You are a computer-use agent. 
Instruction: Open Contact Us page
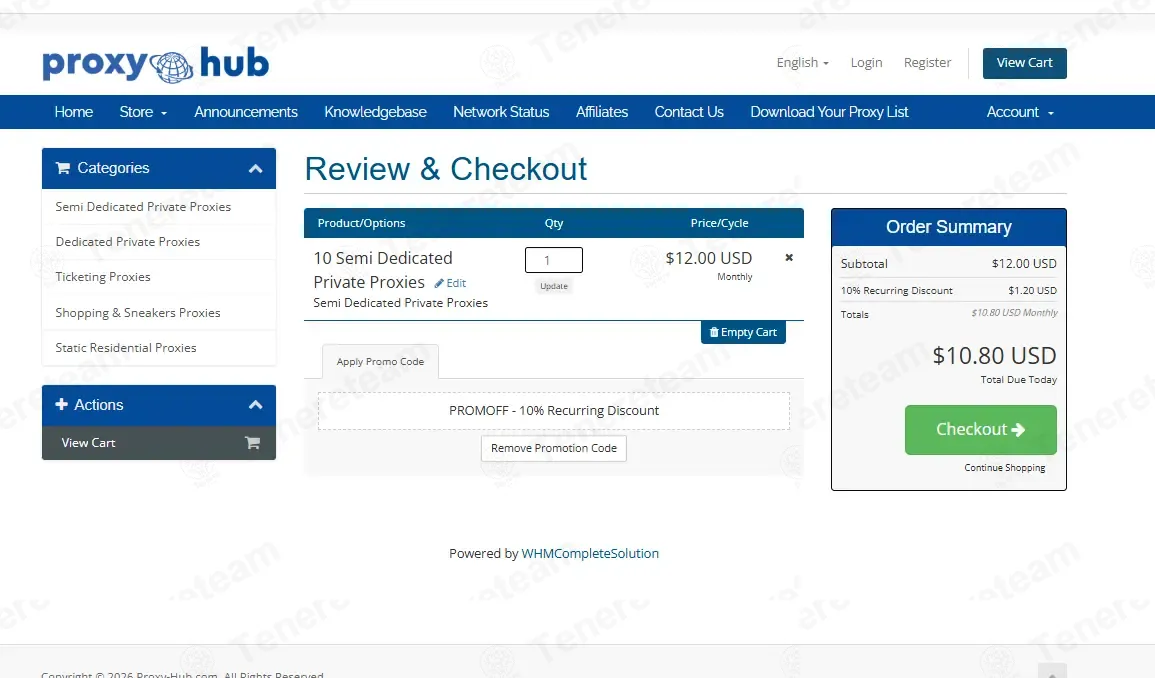coord(689,112)
